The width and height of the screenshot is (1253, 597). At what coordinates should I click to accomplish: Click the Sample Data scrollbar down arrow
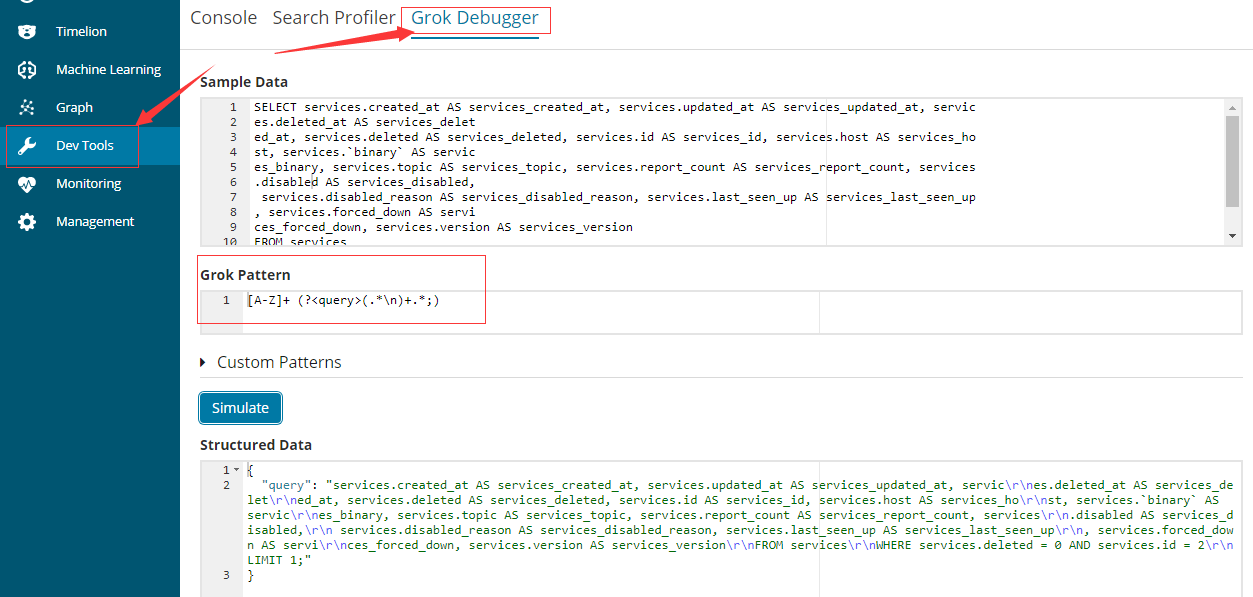point(1232,236)
